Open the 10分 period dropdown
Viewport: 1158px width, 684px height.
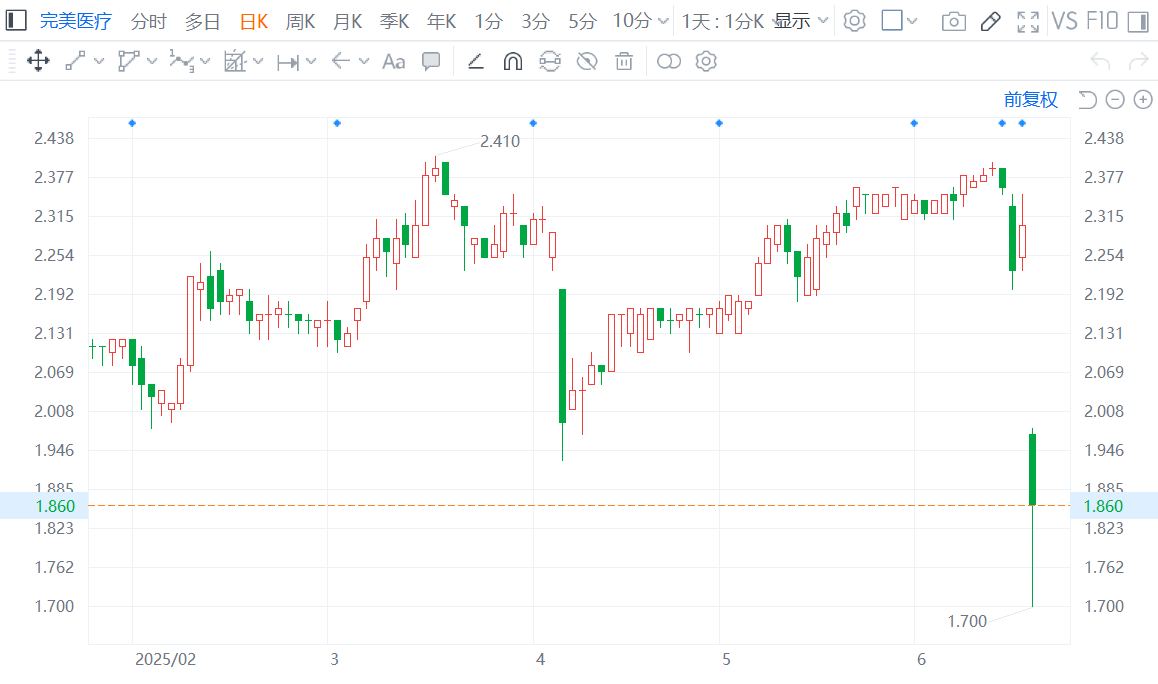tap(640, 21)
